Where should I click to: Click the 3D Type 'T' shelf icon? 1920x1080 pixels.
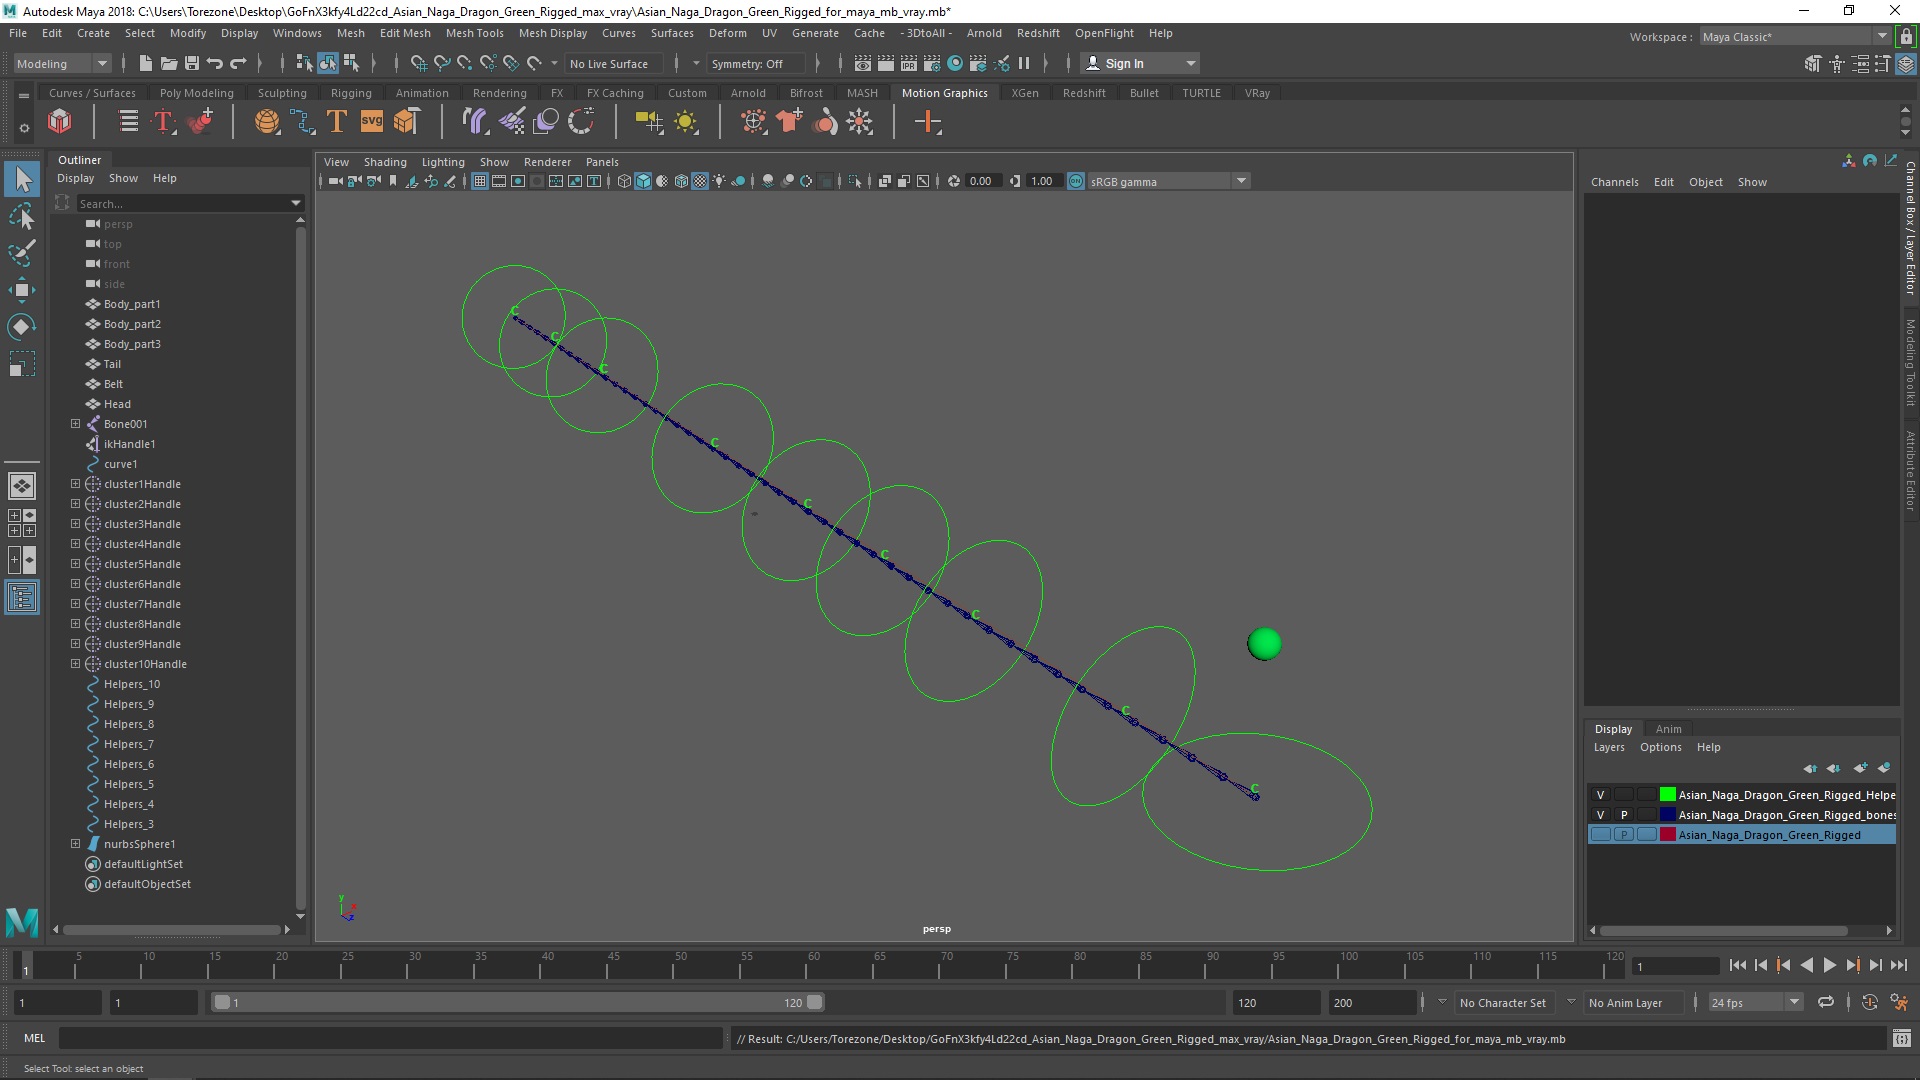337,122
